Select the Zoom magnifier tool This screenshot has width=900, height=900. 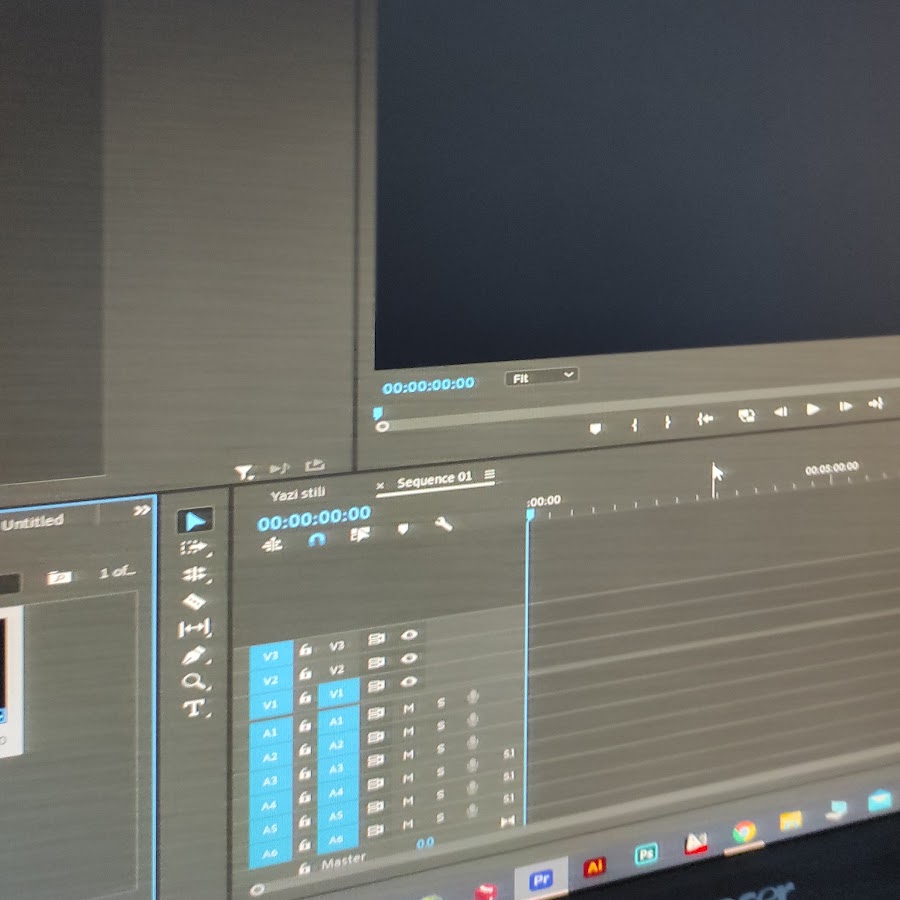(195, 681)
